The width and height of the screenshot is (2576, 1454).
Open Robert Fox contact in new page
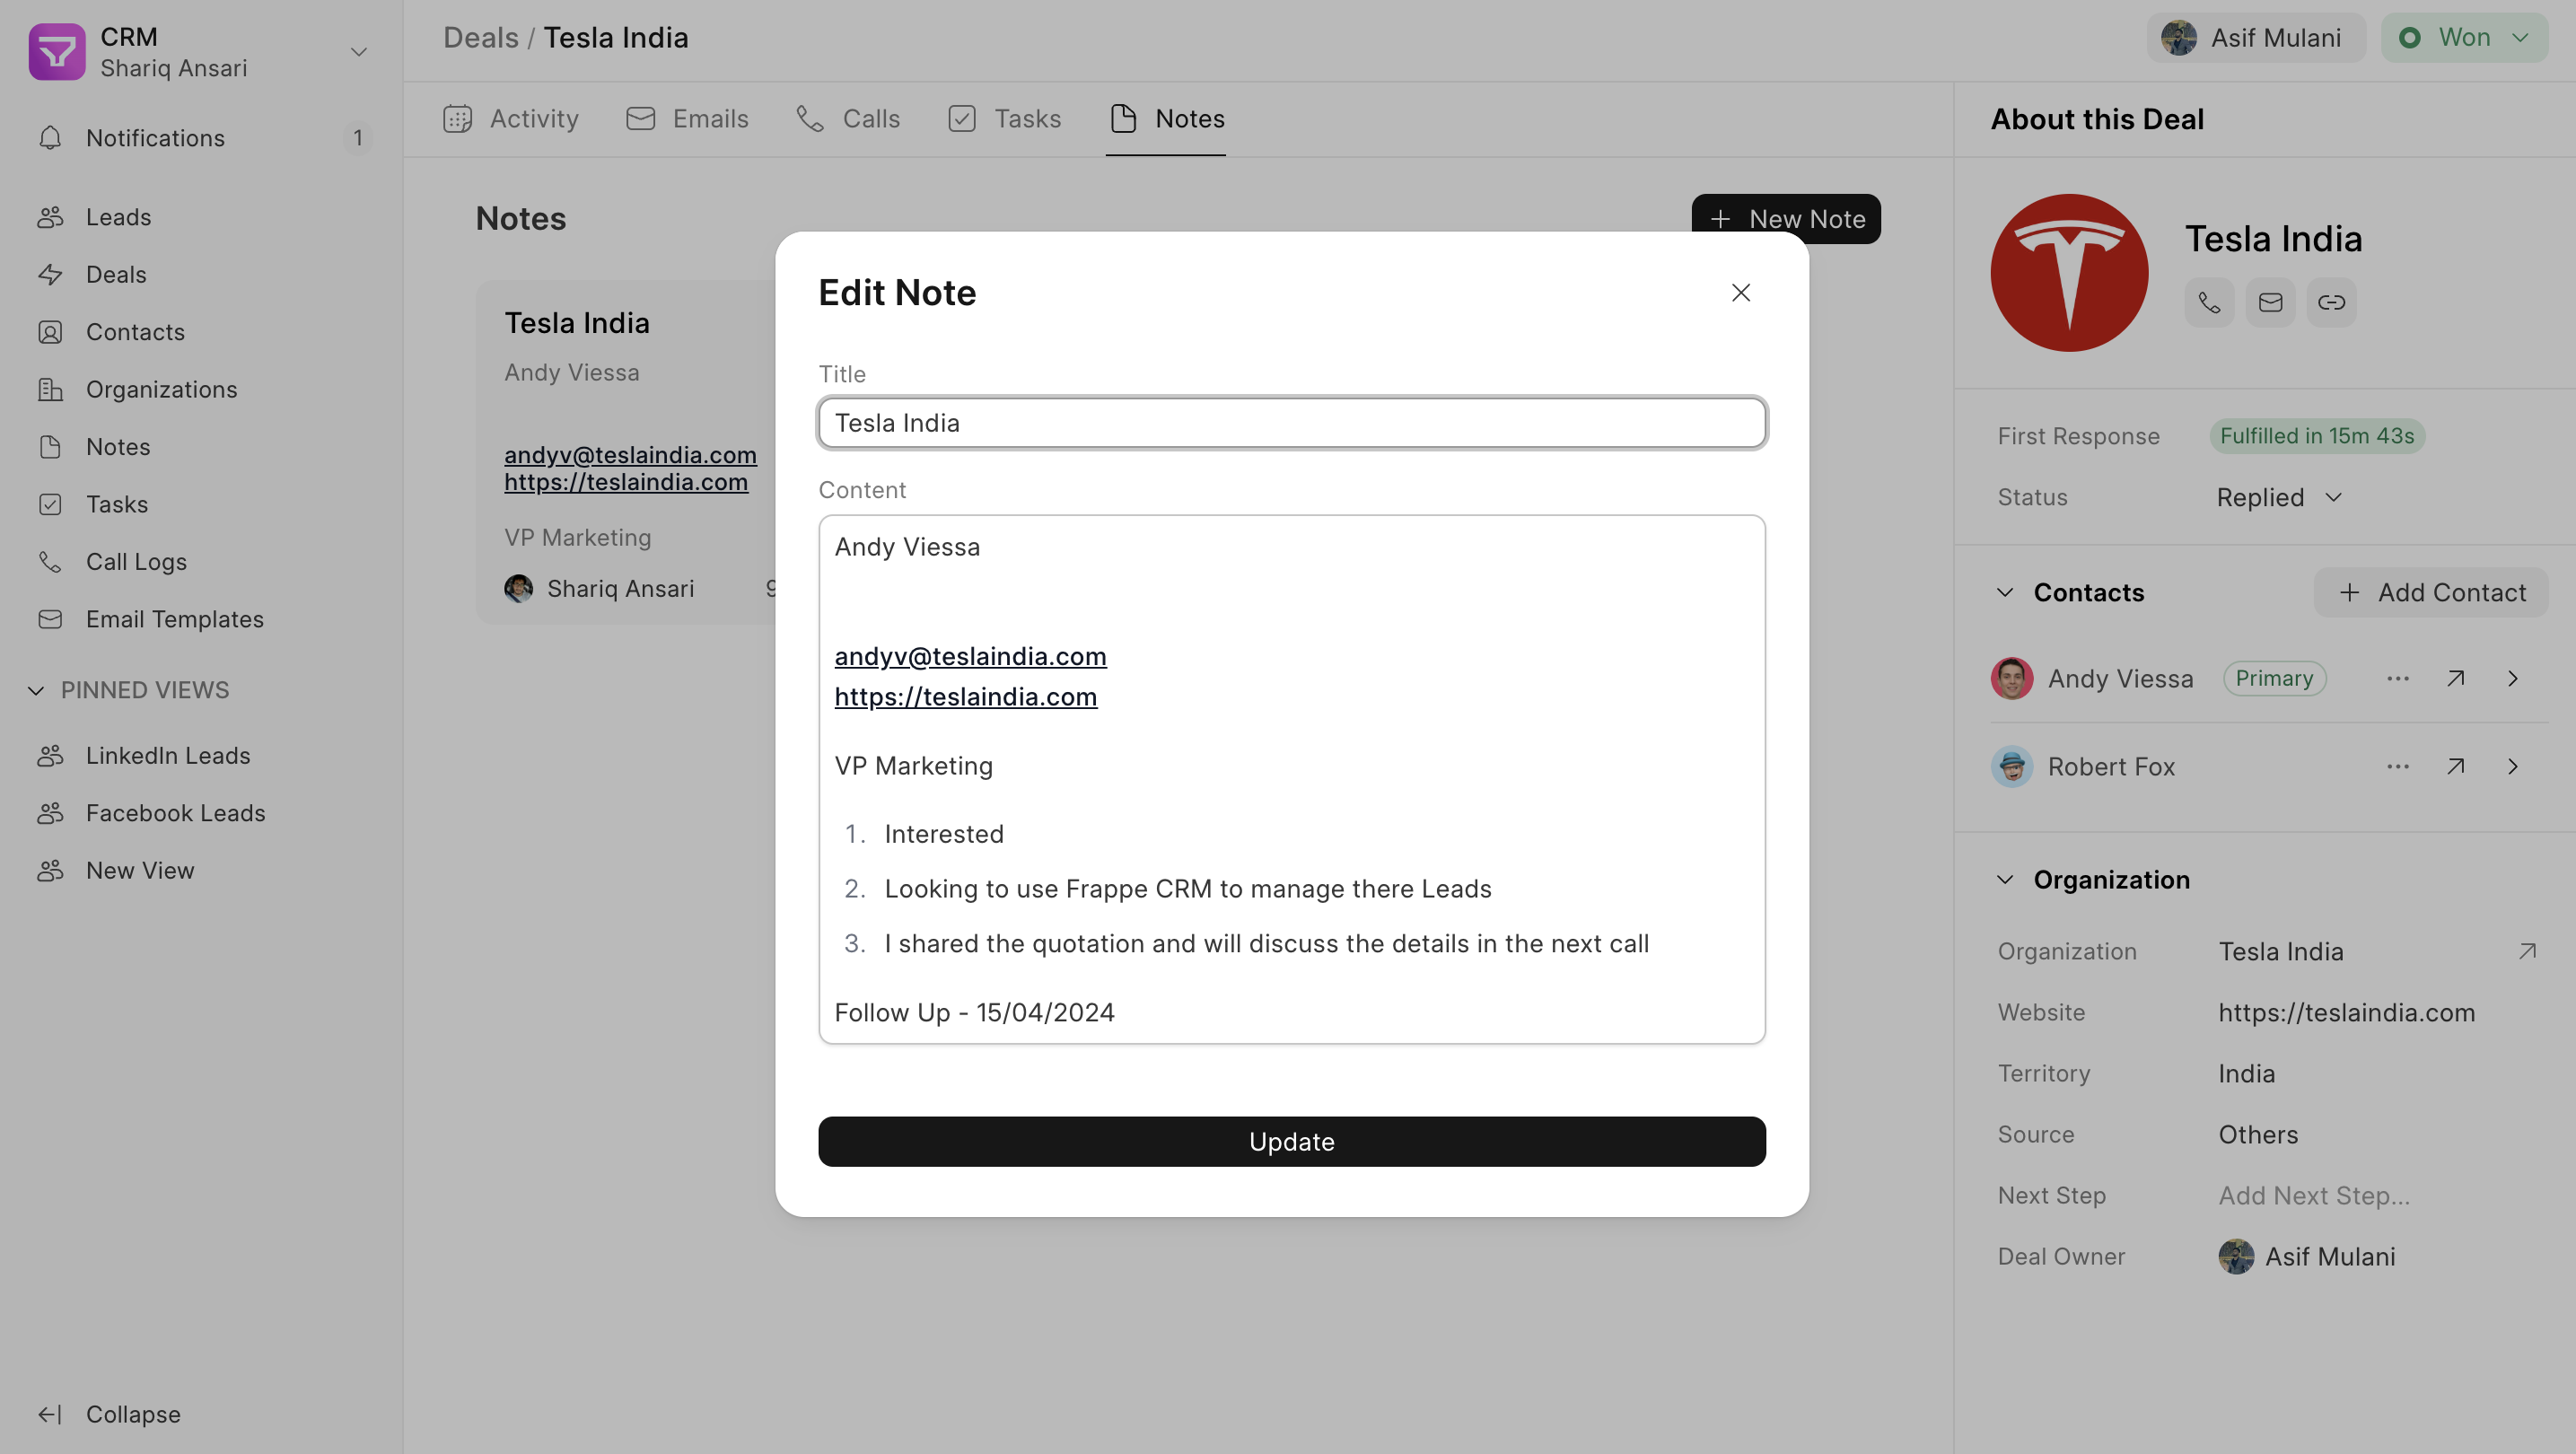pos(2455,767)
